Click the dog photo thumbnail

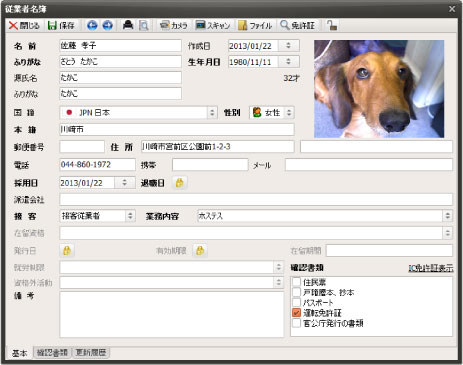[379, 89]
